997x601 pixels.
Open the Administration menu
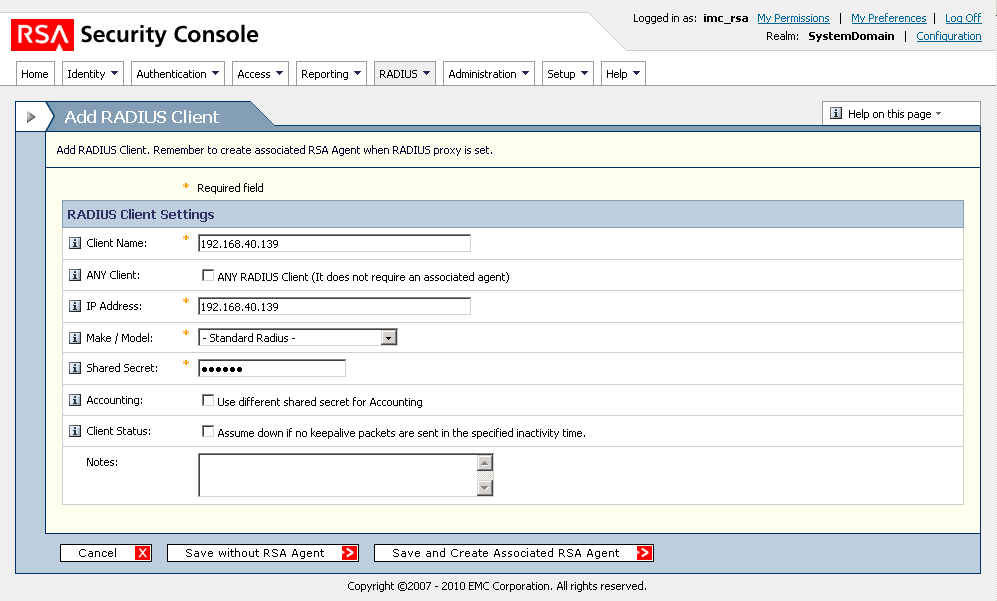pyautogui.click(x=488, y=74)
